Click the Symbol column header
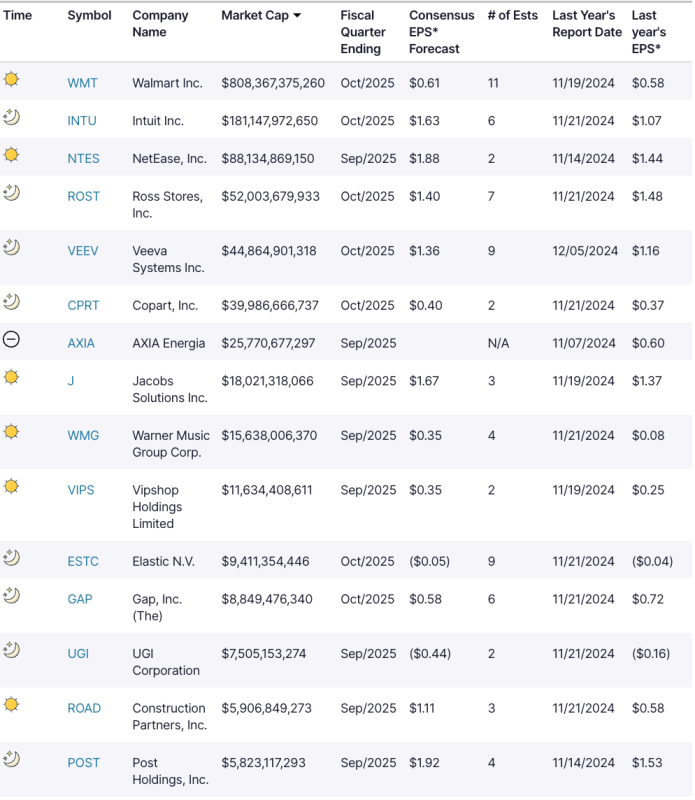 [x=89, y=16]
